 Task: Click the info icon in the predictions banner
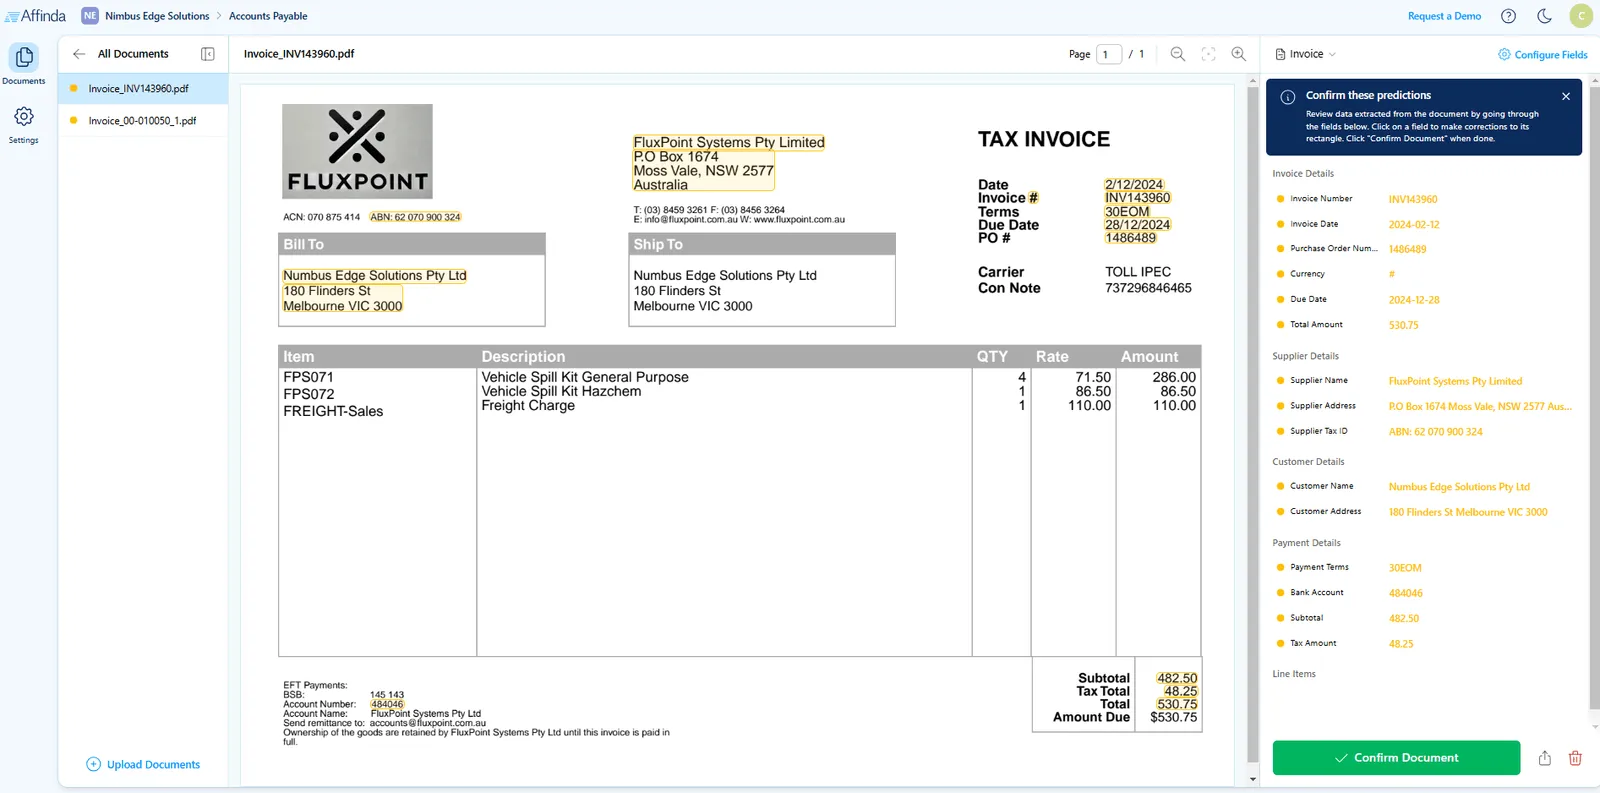(1288, 97)
